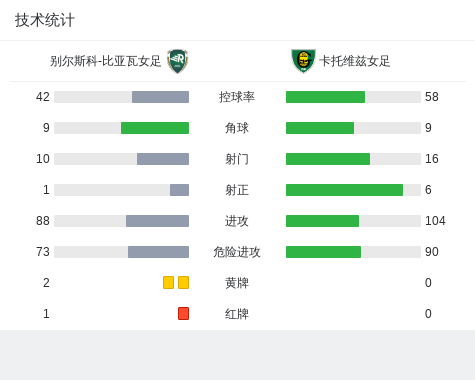Click the right 控球率 green bar showing 58
This screenshot has width=475, height=380.
(x=353, y=97)
